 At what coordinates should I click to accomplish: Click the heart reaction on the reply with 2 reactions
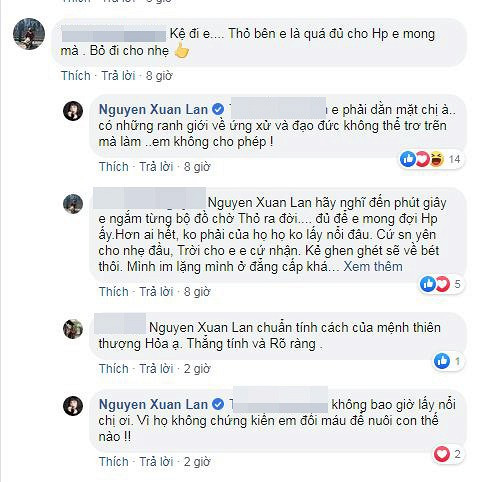[x=442, y=454]
